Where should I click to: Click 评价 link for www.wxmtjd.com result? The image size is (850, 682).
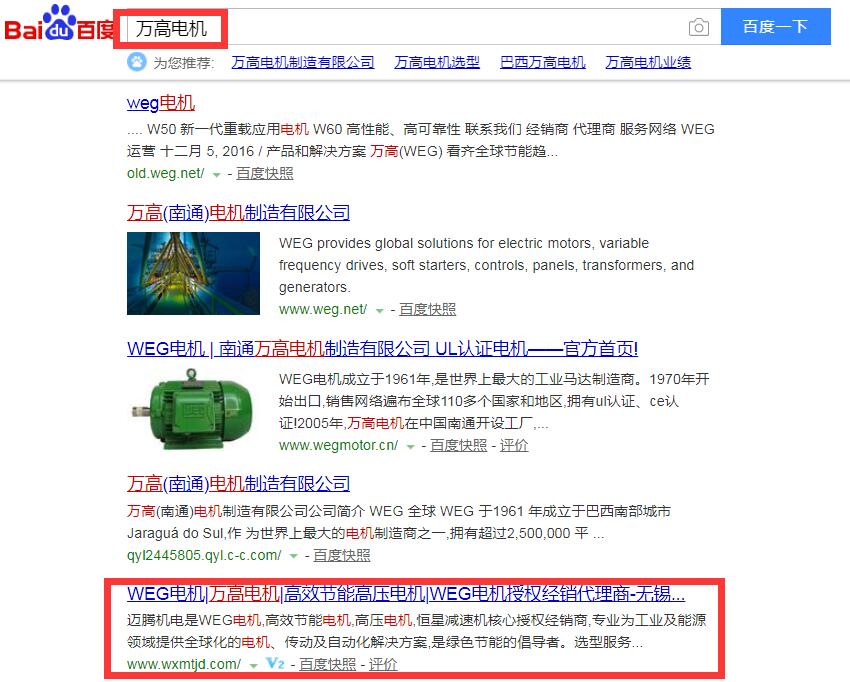click(x=383, y=664)
